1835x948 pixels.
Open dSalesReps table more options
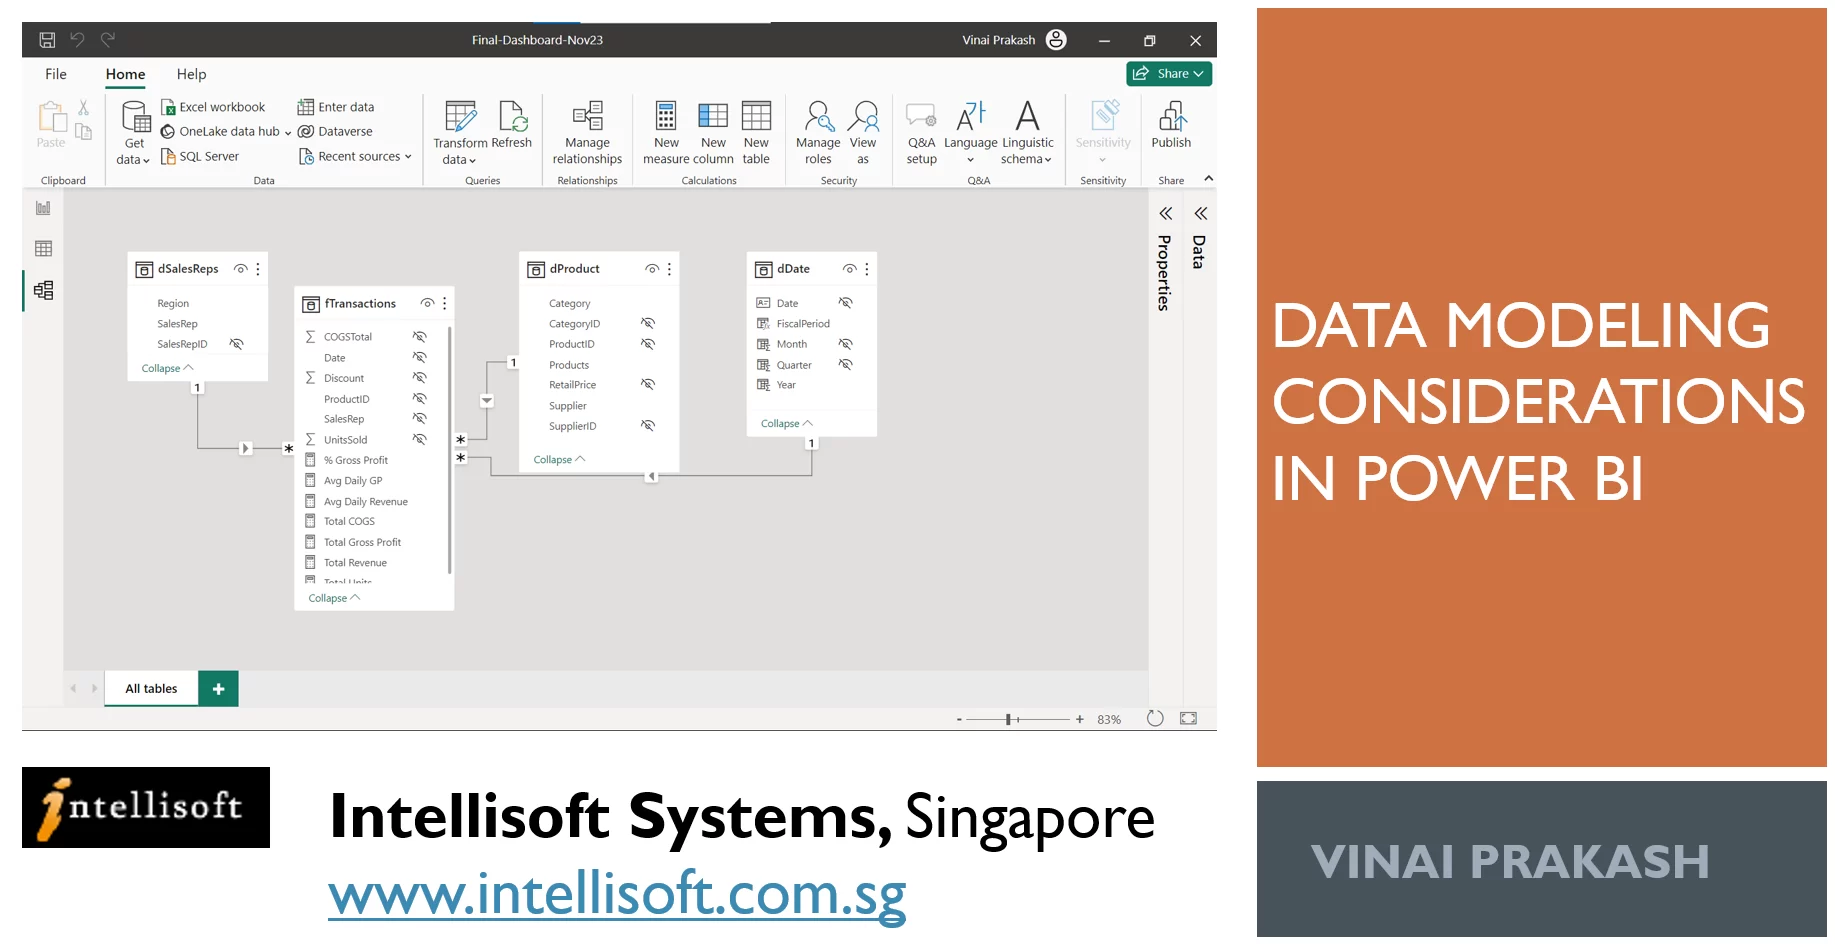click(x=258, y=269)
